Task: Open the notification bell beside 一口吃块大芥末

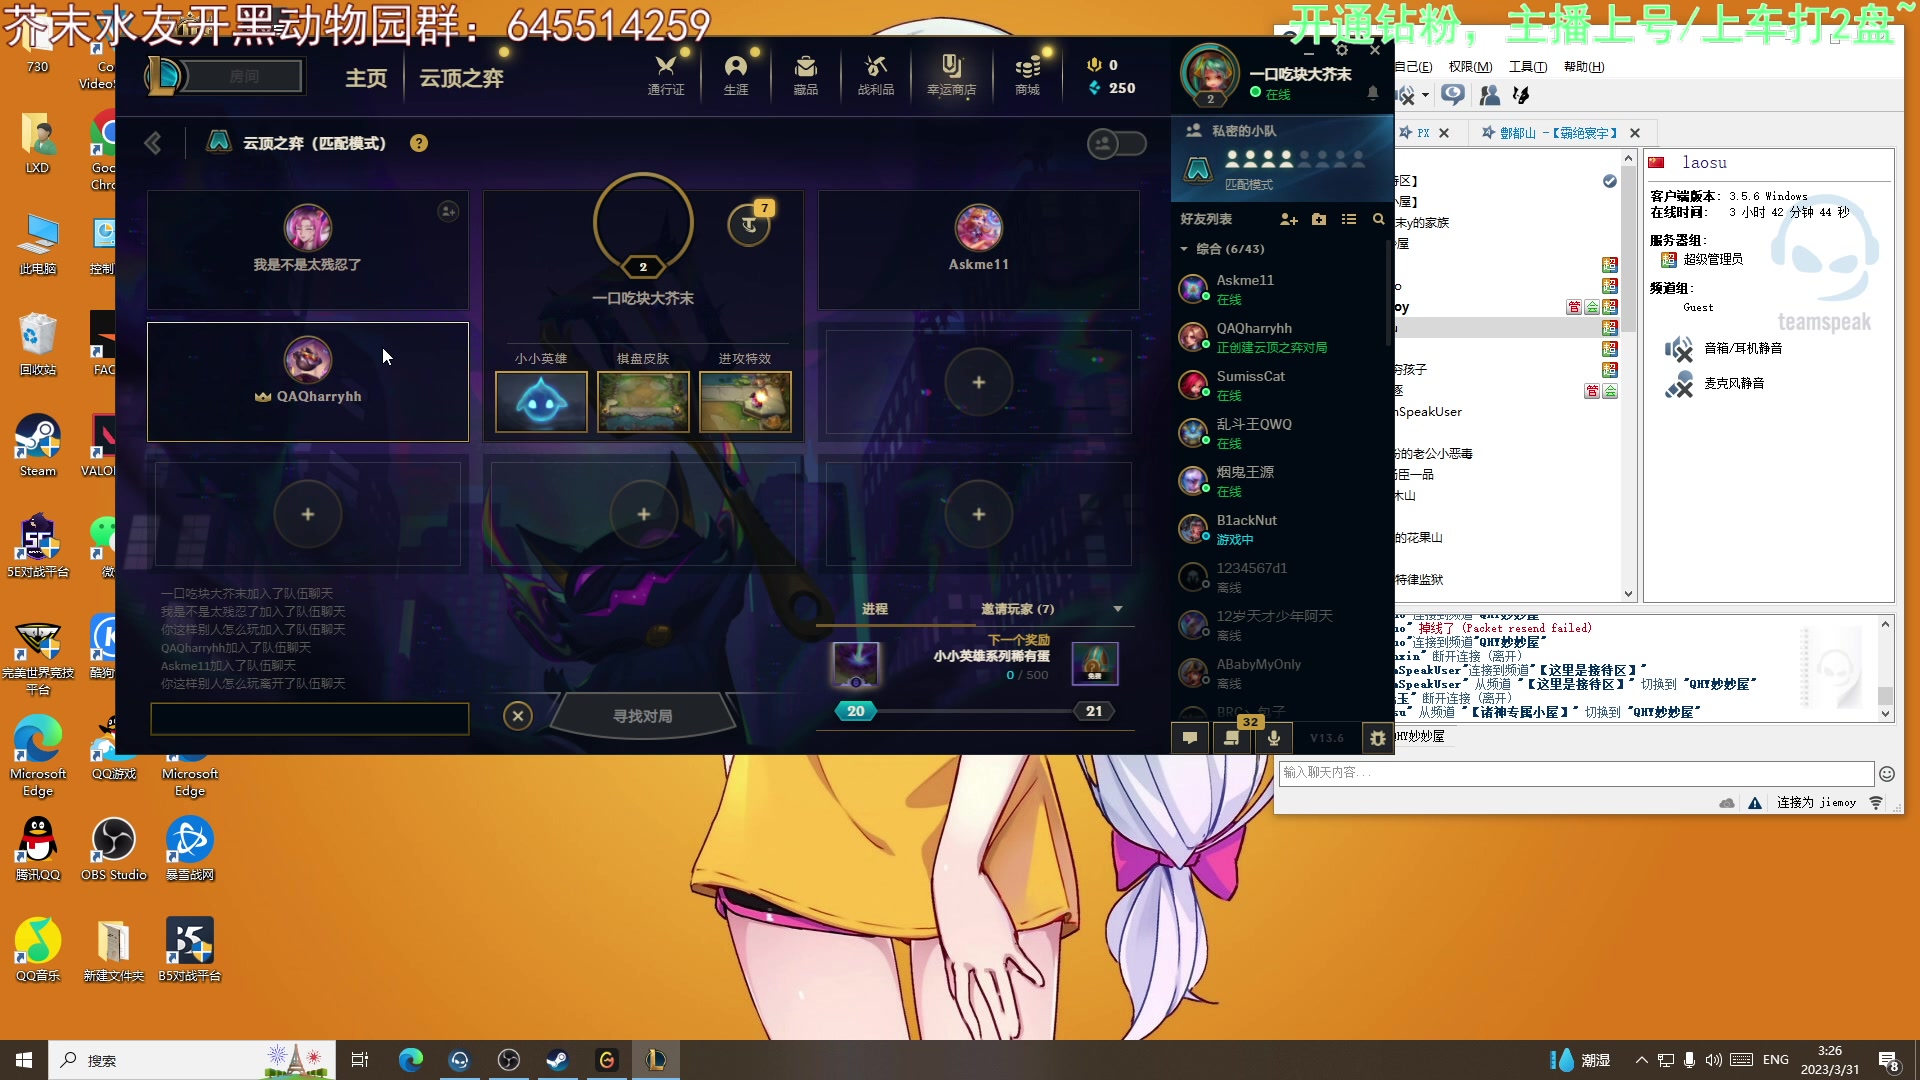Action: 1373,93
